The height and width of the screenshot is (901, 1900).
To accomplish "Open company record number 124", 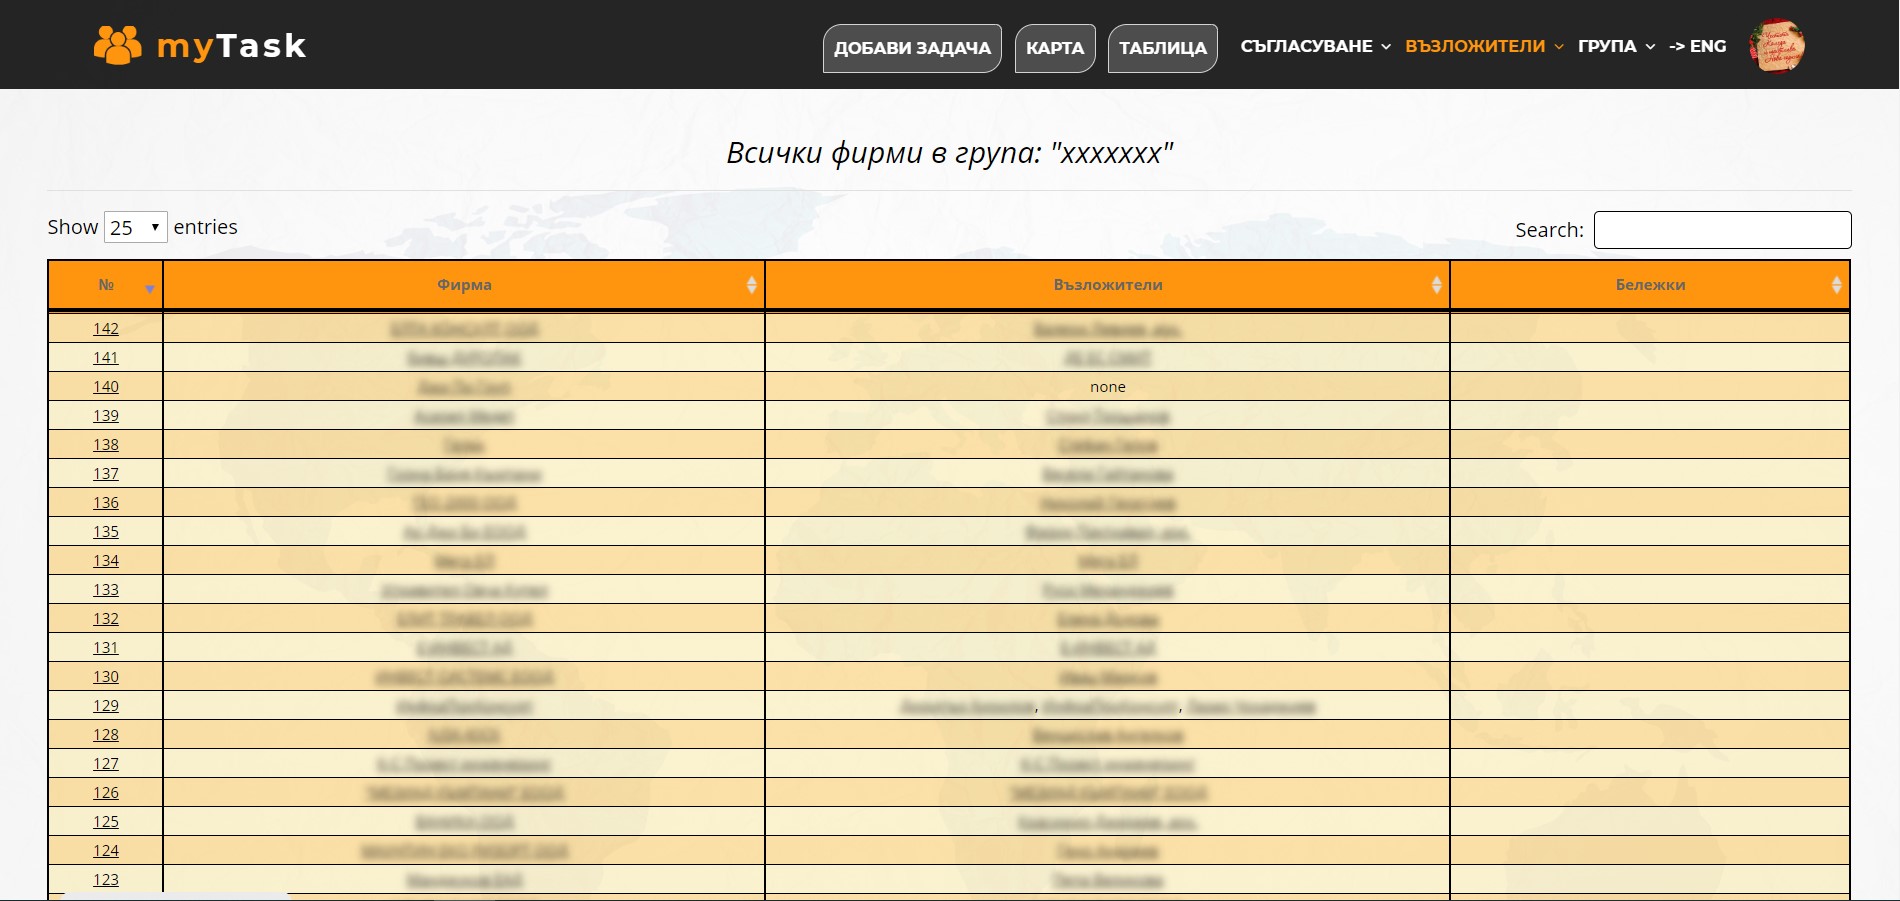I will click(106, 851).
